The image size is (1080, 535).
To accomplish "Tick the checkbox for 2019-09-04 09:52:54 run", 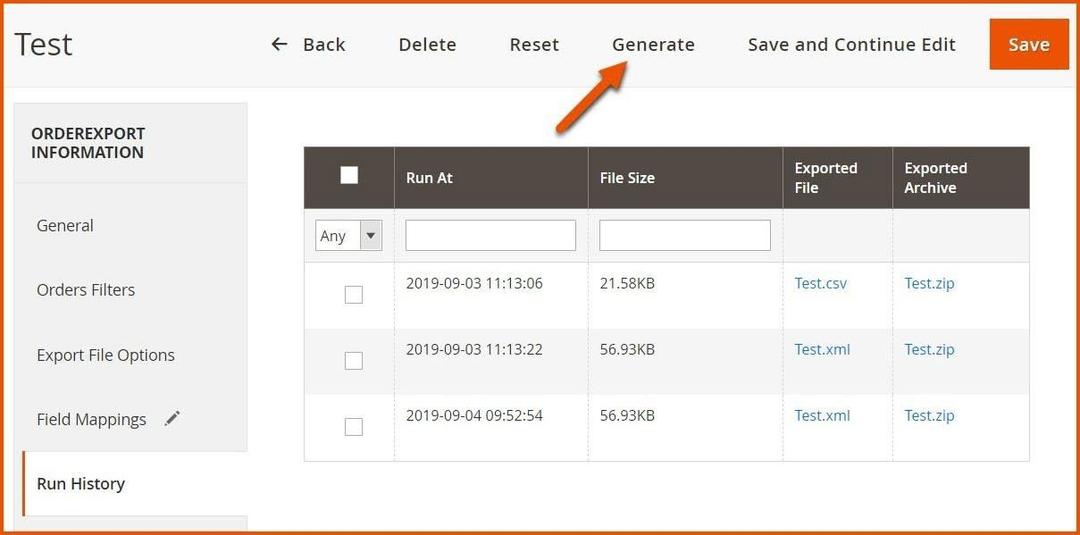I will tap(353, 427).
